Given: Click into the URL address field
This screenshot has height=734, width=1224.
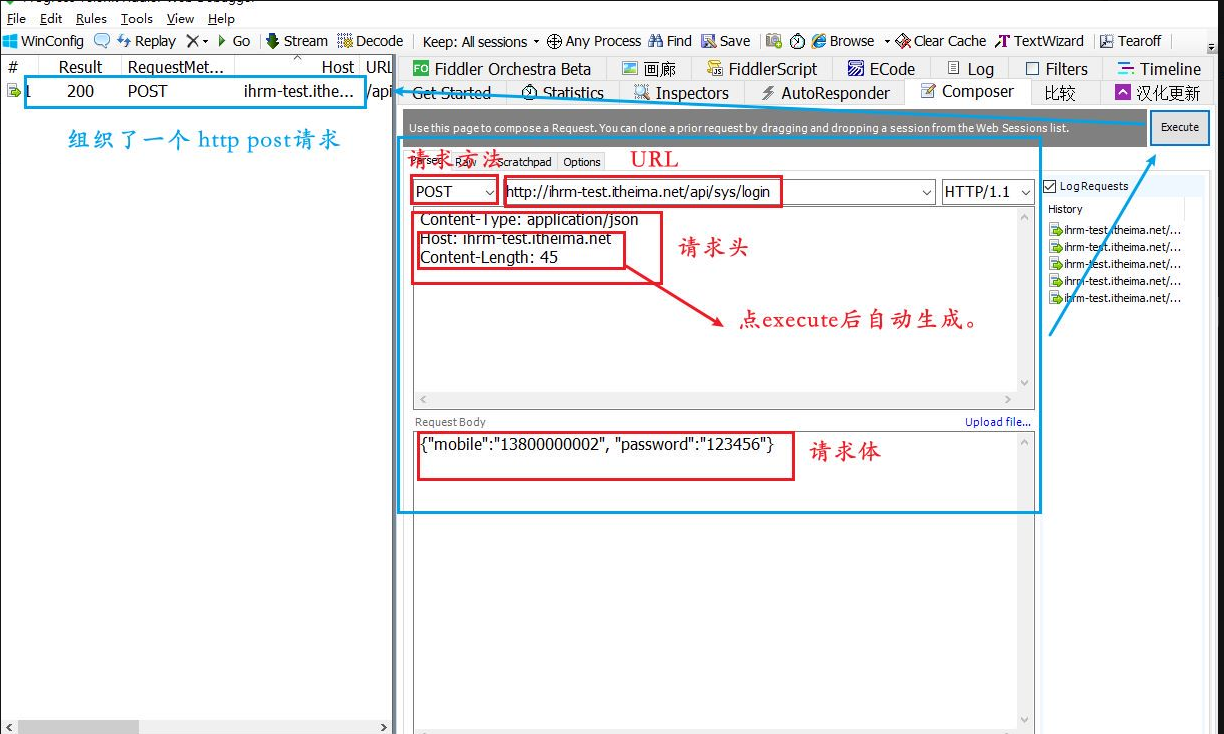Looking at the screenshot, I should [710, 191].
